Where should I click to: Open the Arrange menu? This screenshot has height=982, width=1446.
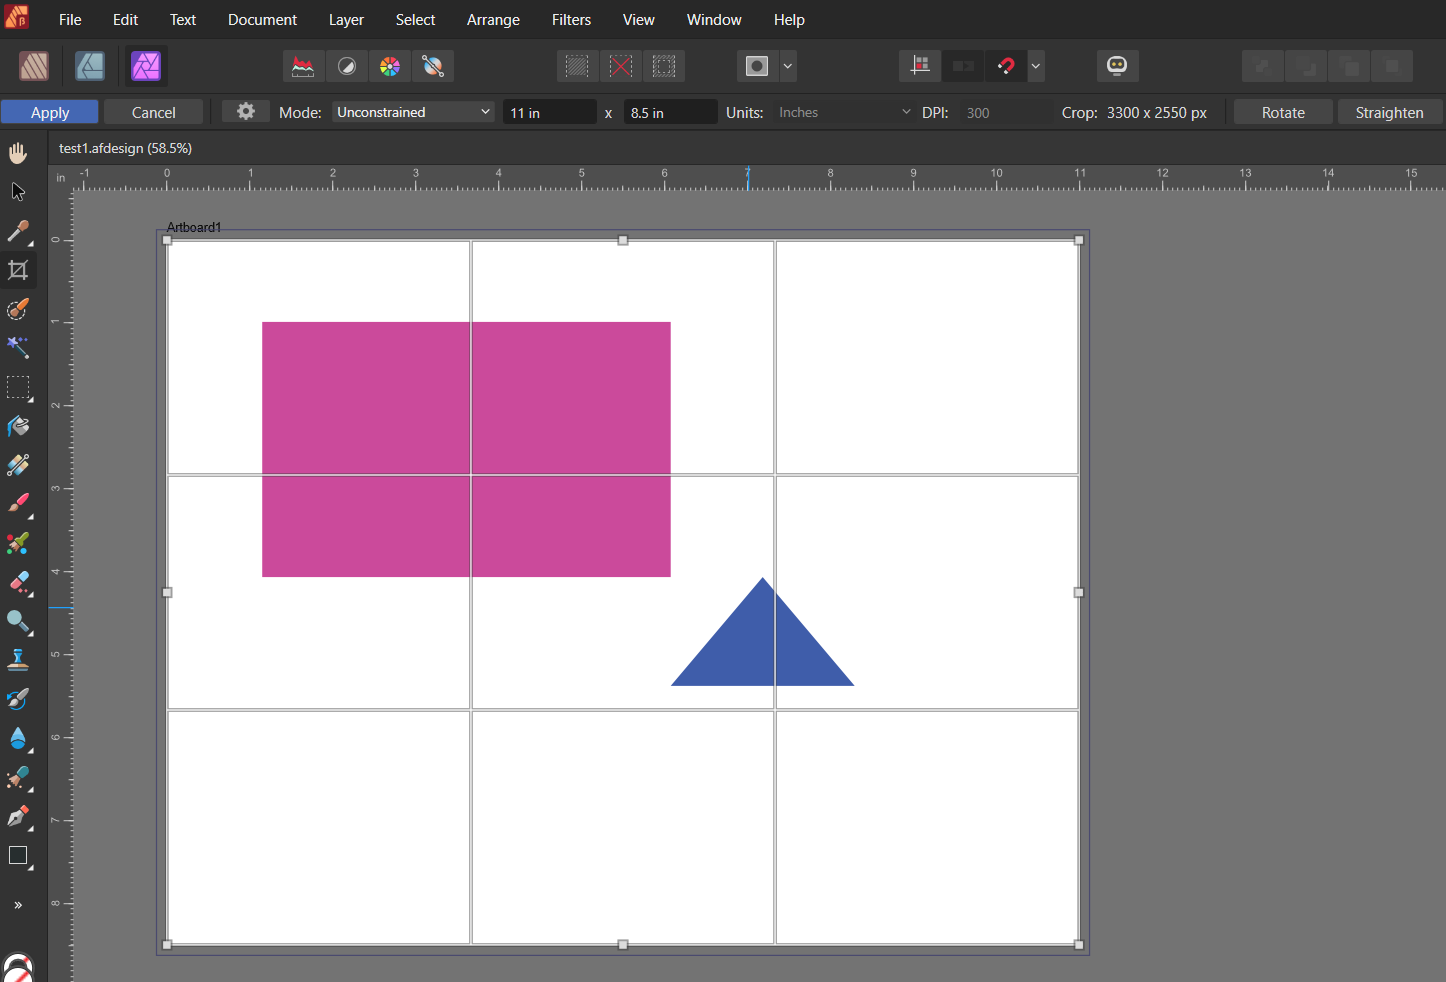493,20
